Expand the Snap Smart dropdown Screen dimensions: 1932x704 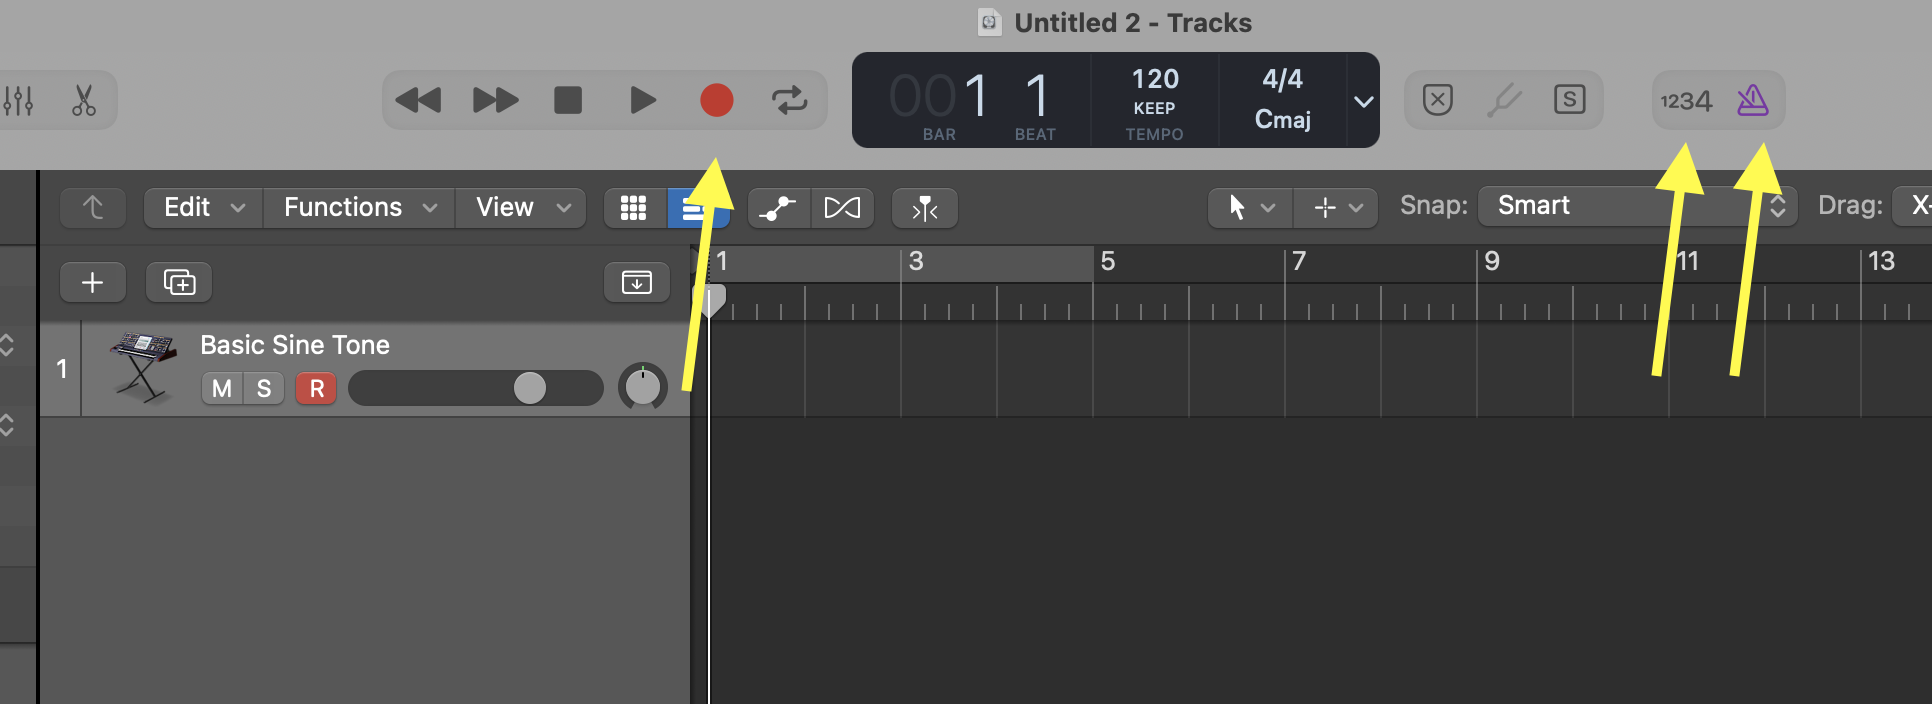(1637, 206)
